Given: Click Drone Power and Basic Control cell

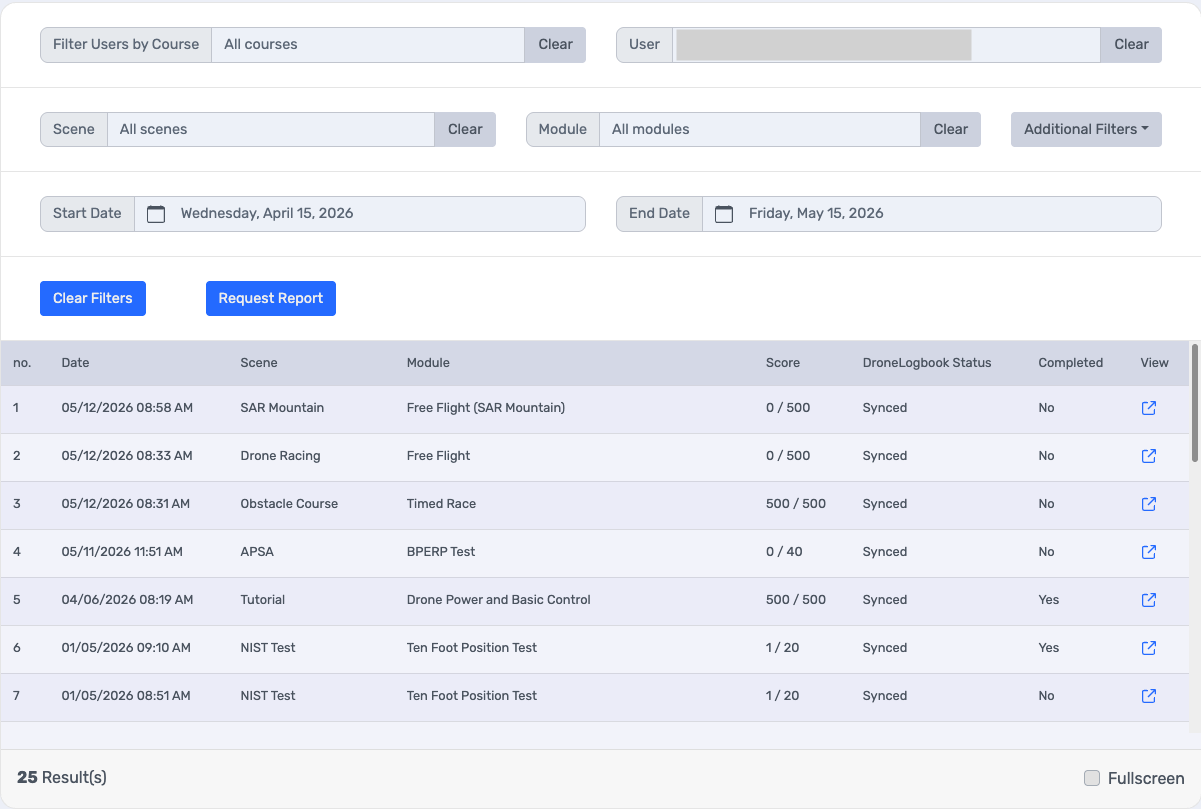Looking at the screenshot, I should coord(498,600).
